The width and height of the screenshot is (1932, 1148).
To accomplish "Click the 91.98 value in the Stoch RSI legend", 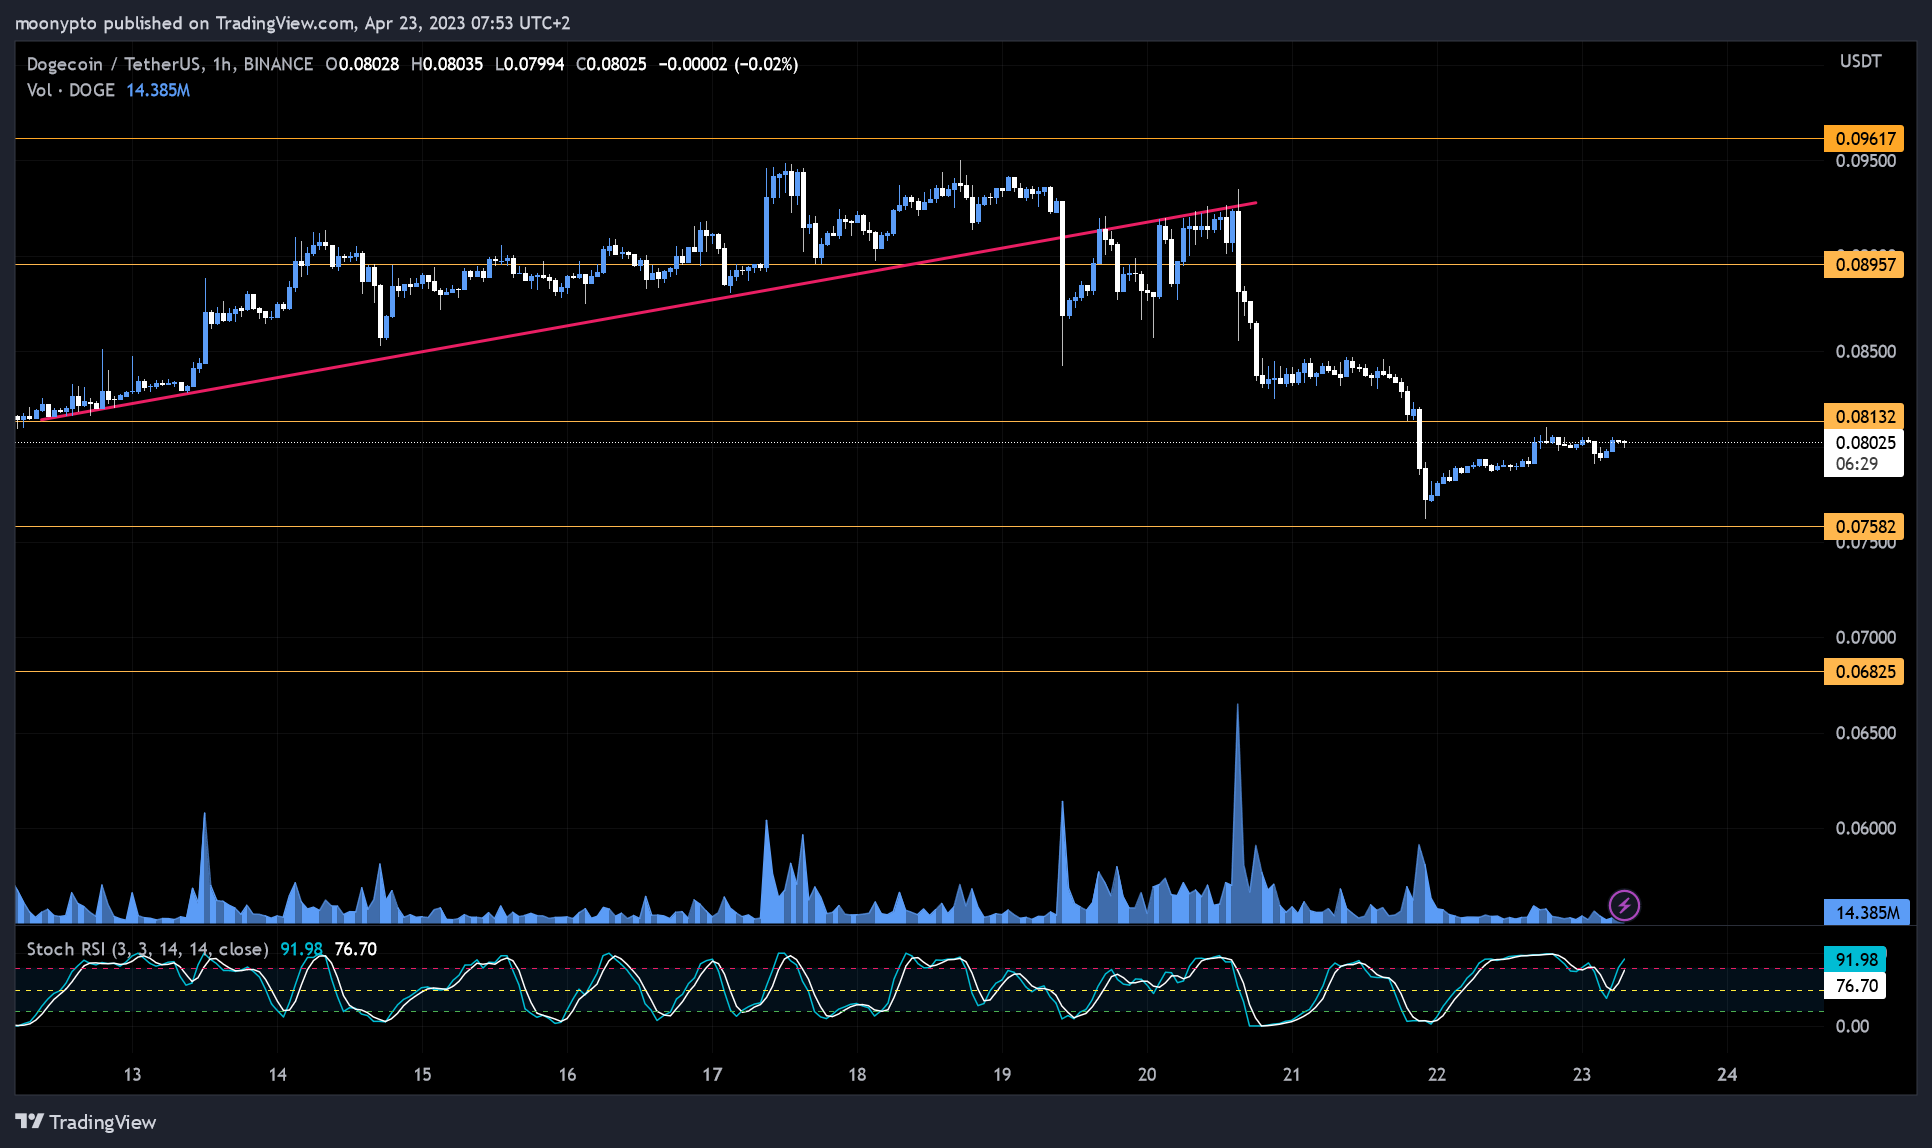I will click(x=301, y=949).
